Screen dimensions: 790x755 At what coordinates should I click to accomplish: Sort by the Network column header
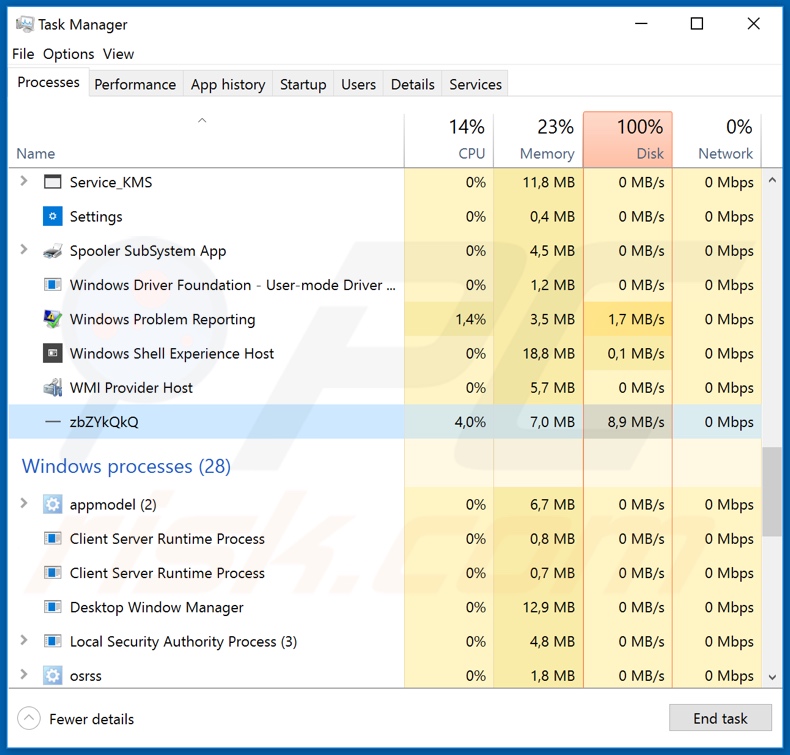pyautogui.click(x=717, y=141)
